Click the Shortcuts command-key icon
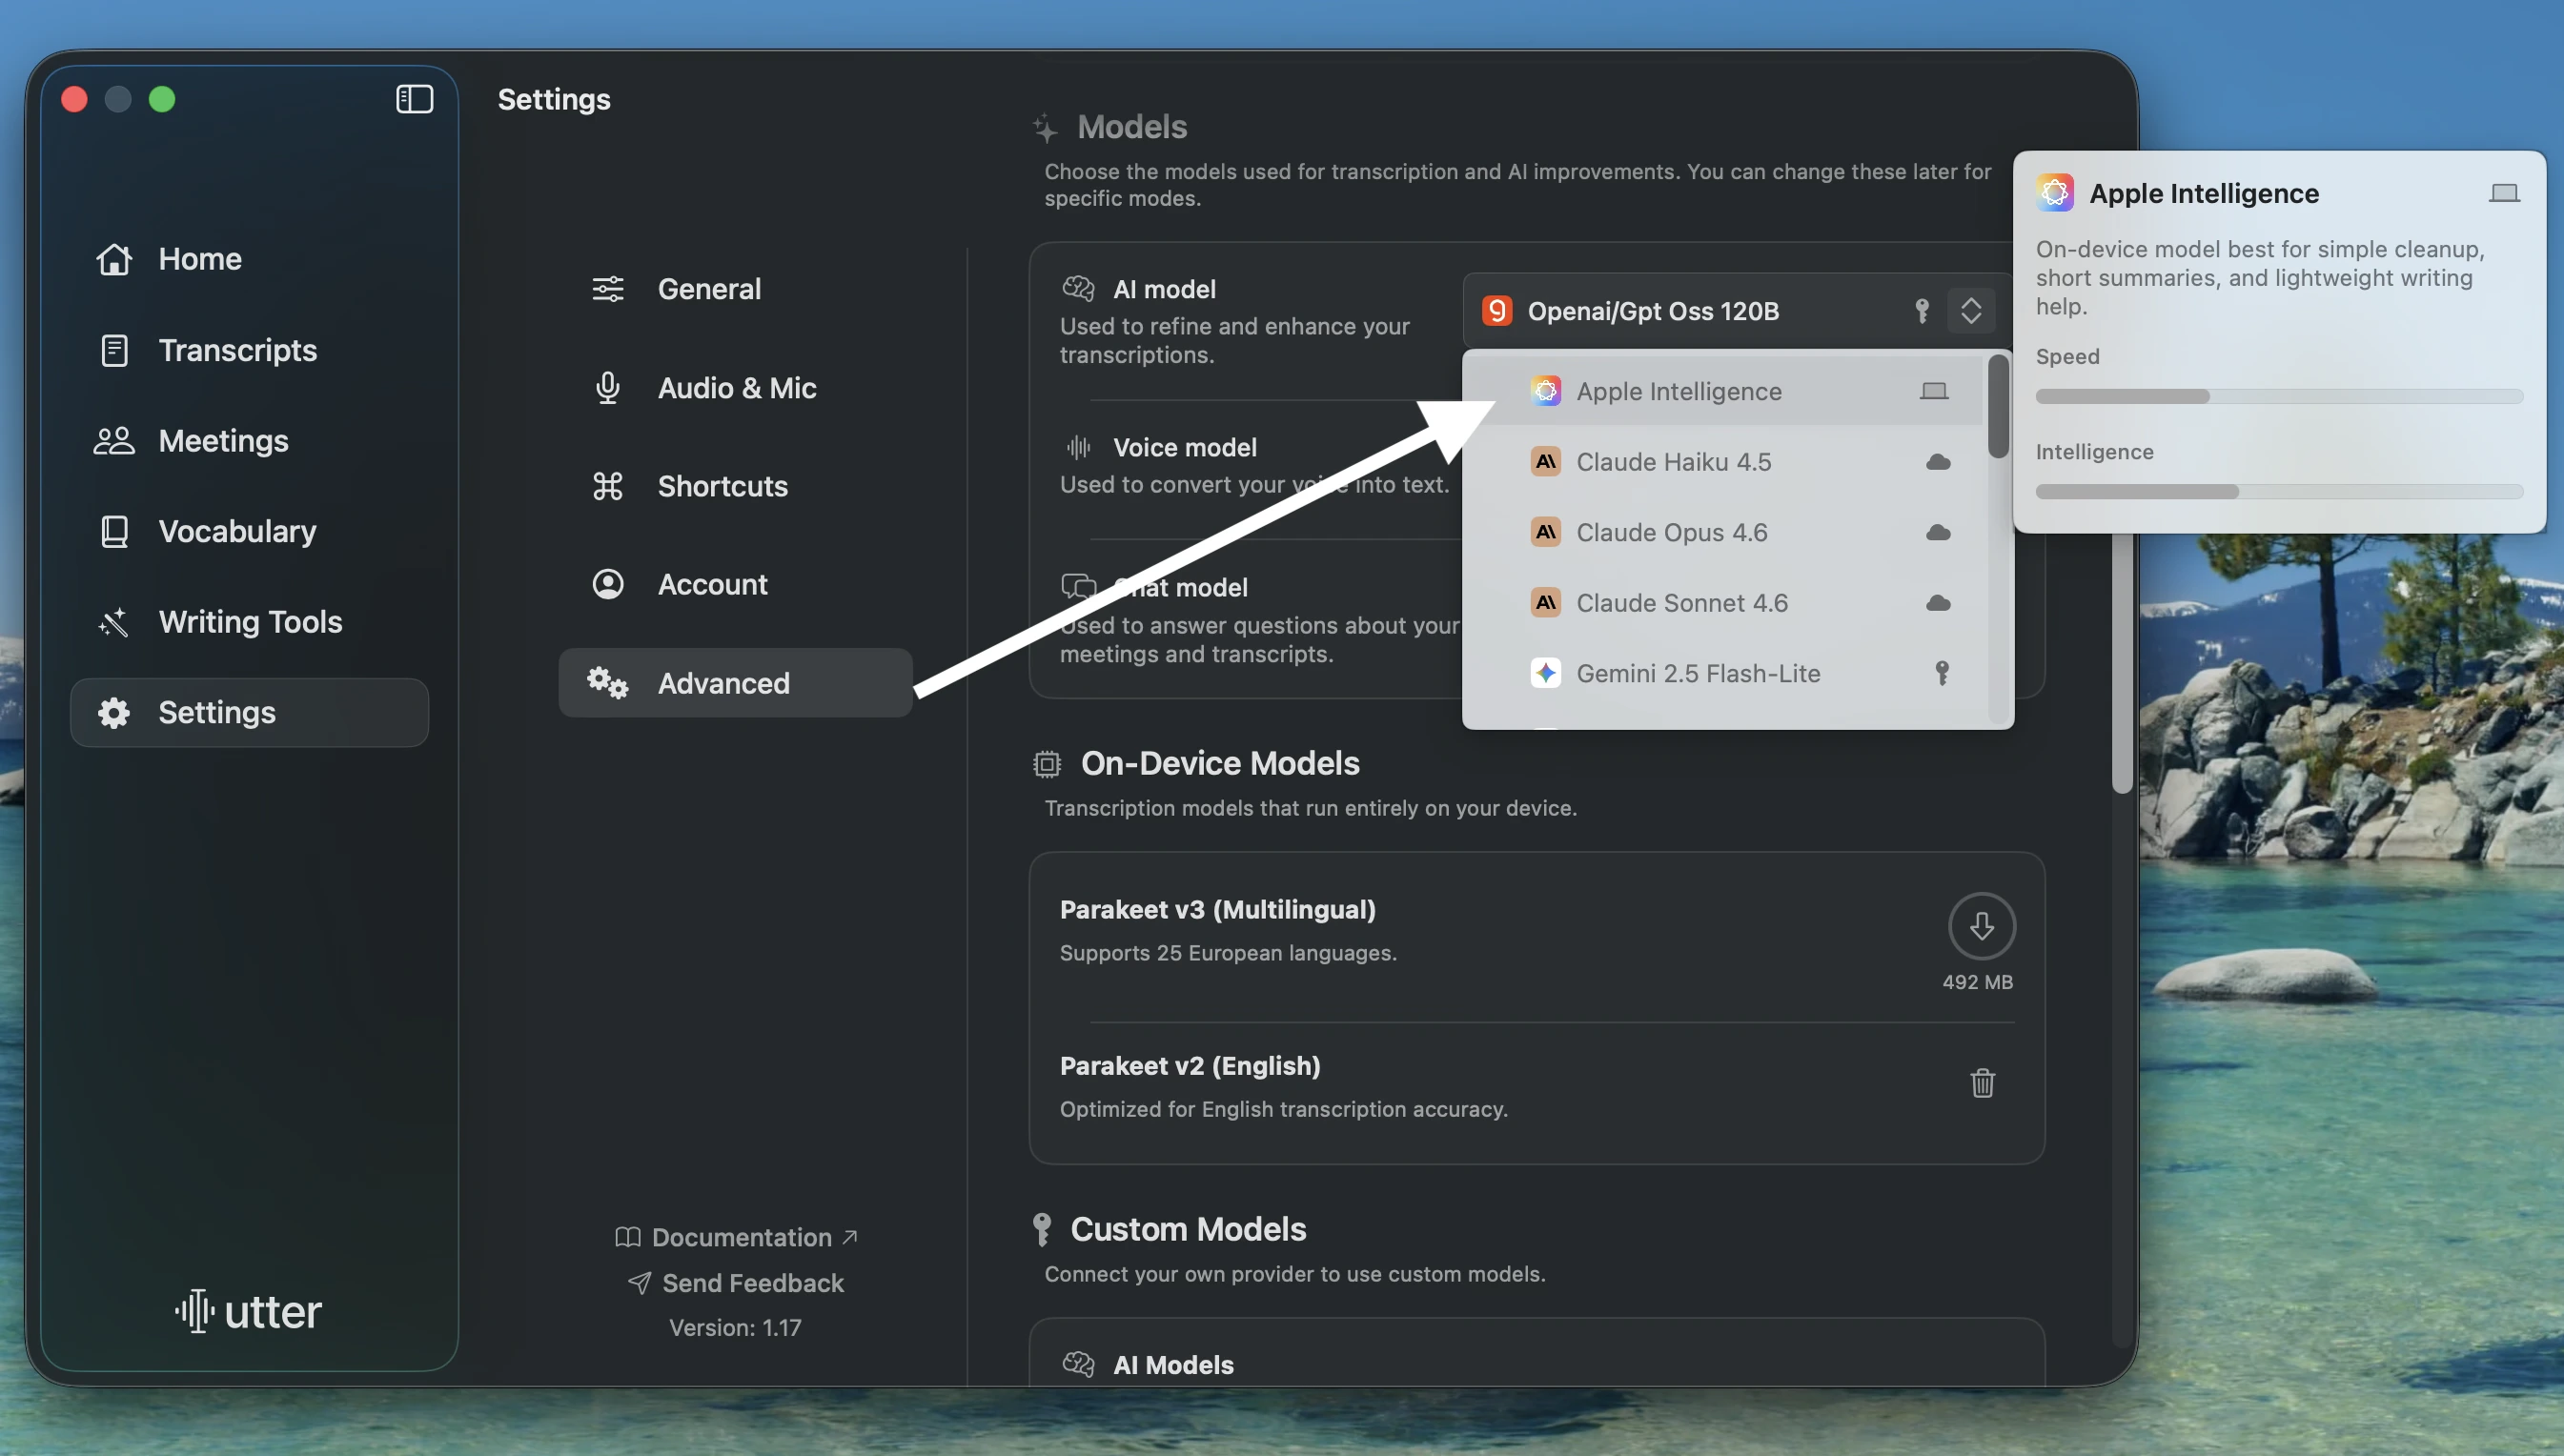This screenshot has height=1456, width=2564. (x=608, y=486)
